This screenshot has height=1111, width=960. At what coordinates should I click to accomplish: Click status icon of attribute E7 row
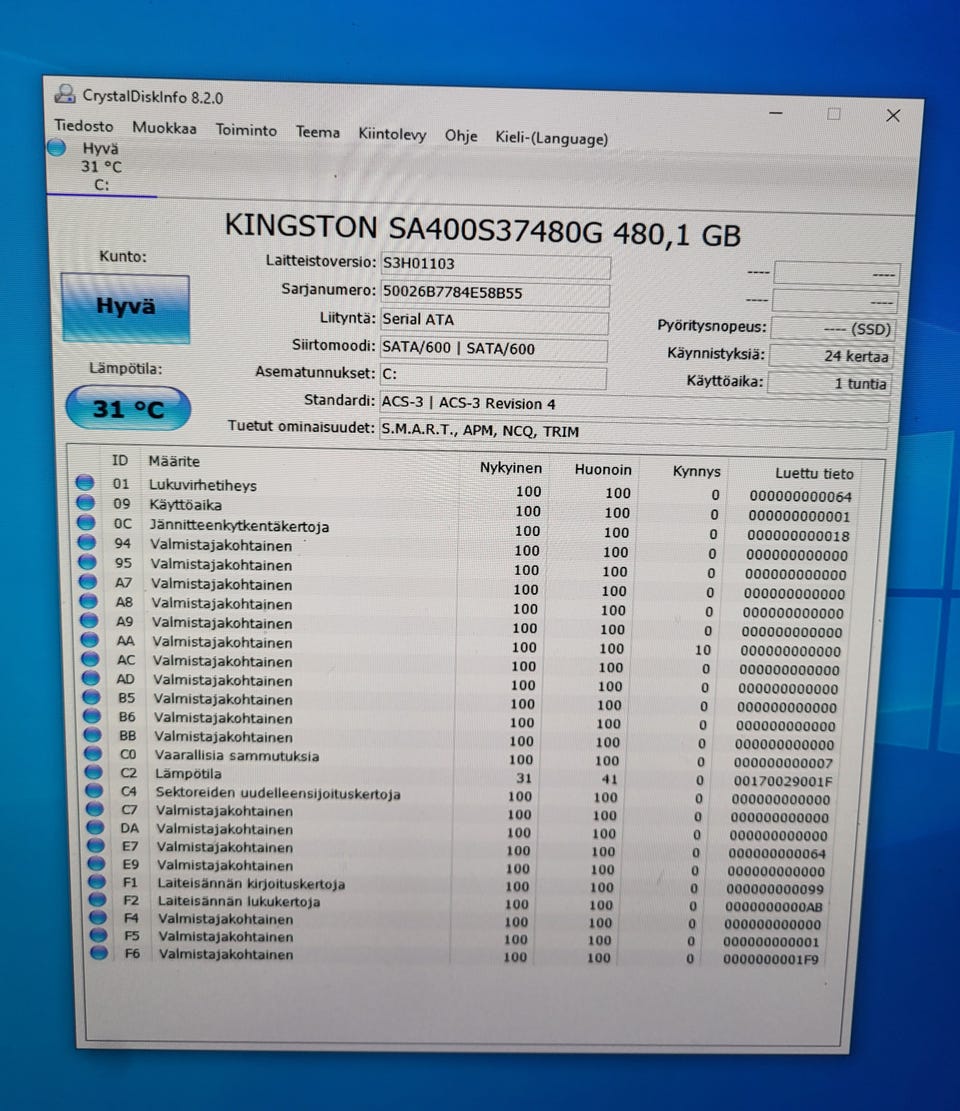tap(96, 845)
